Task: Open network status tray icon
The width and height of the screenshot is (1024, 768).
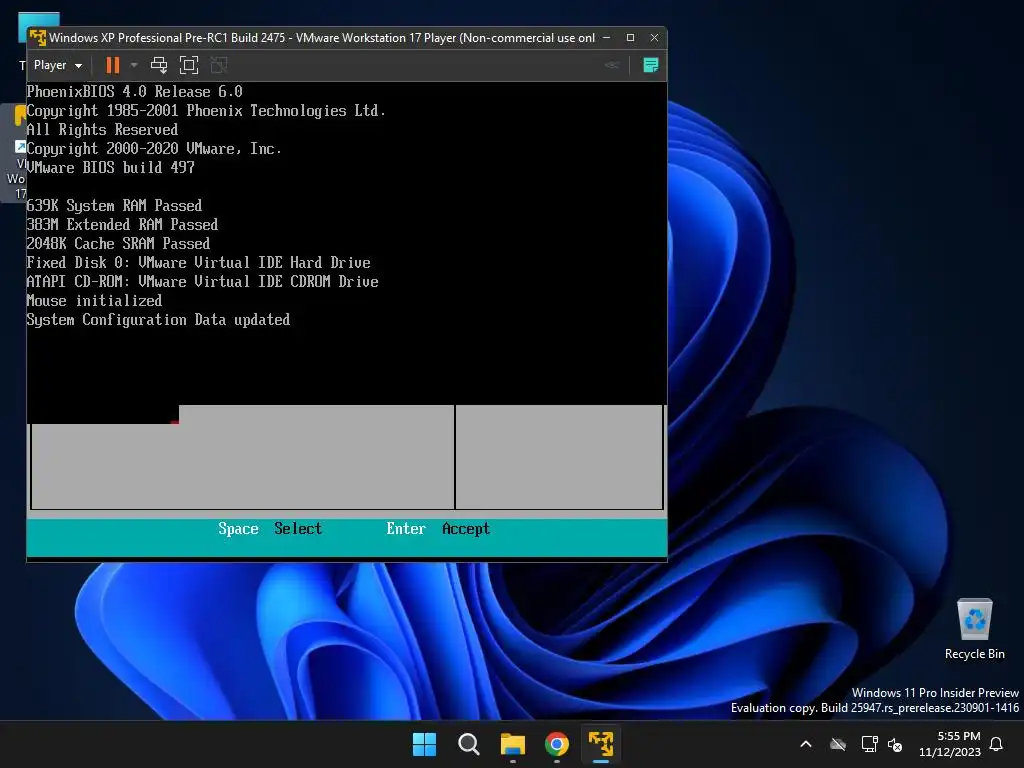Action: (869, 744)
